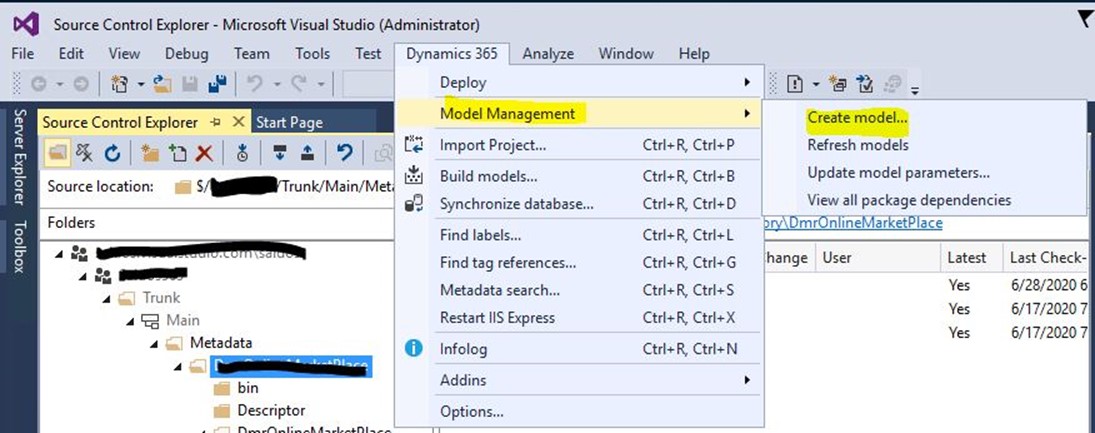Click the red Delete X icon
Screen dimensions: 1095x433
[x=204, y=153]
